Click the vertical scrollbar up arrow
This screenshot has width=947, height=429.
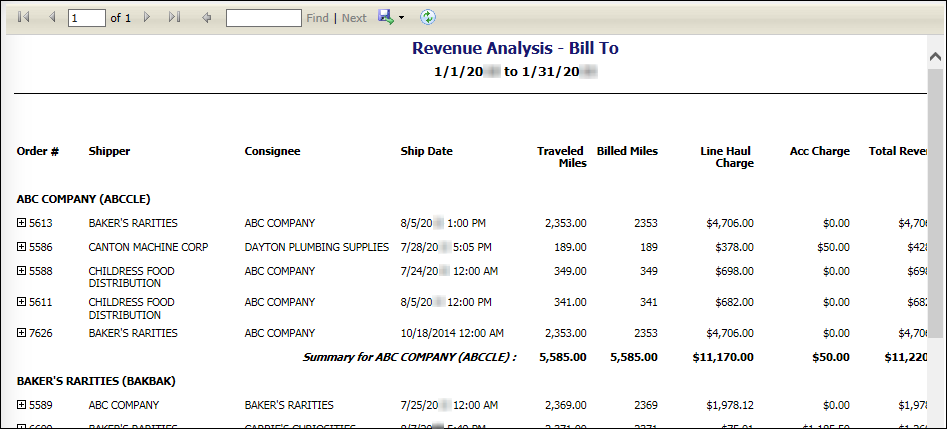coord(935,55)
